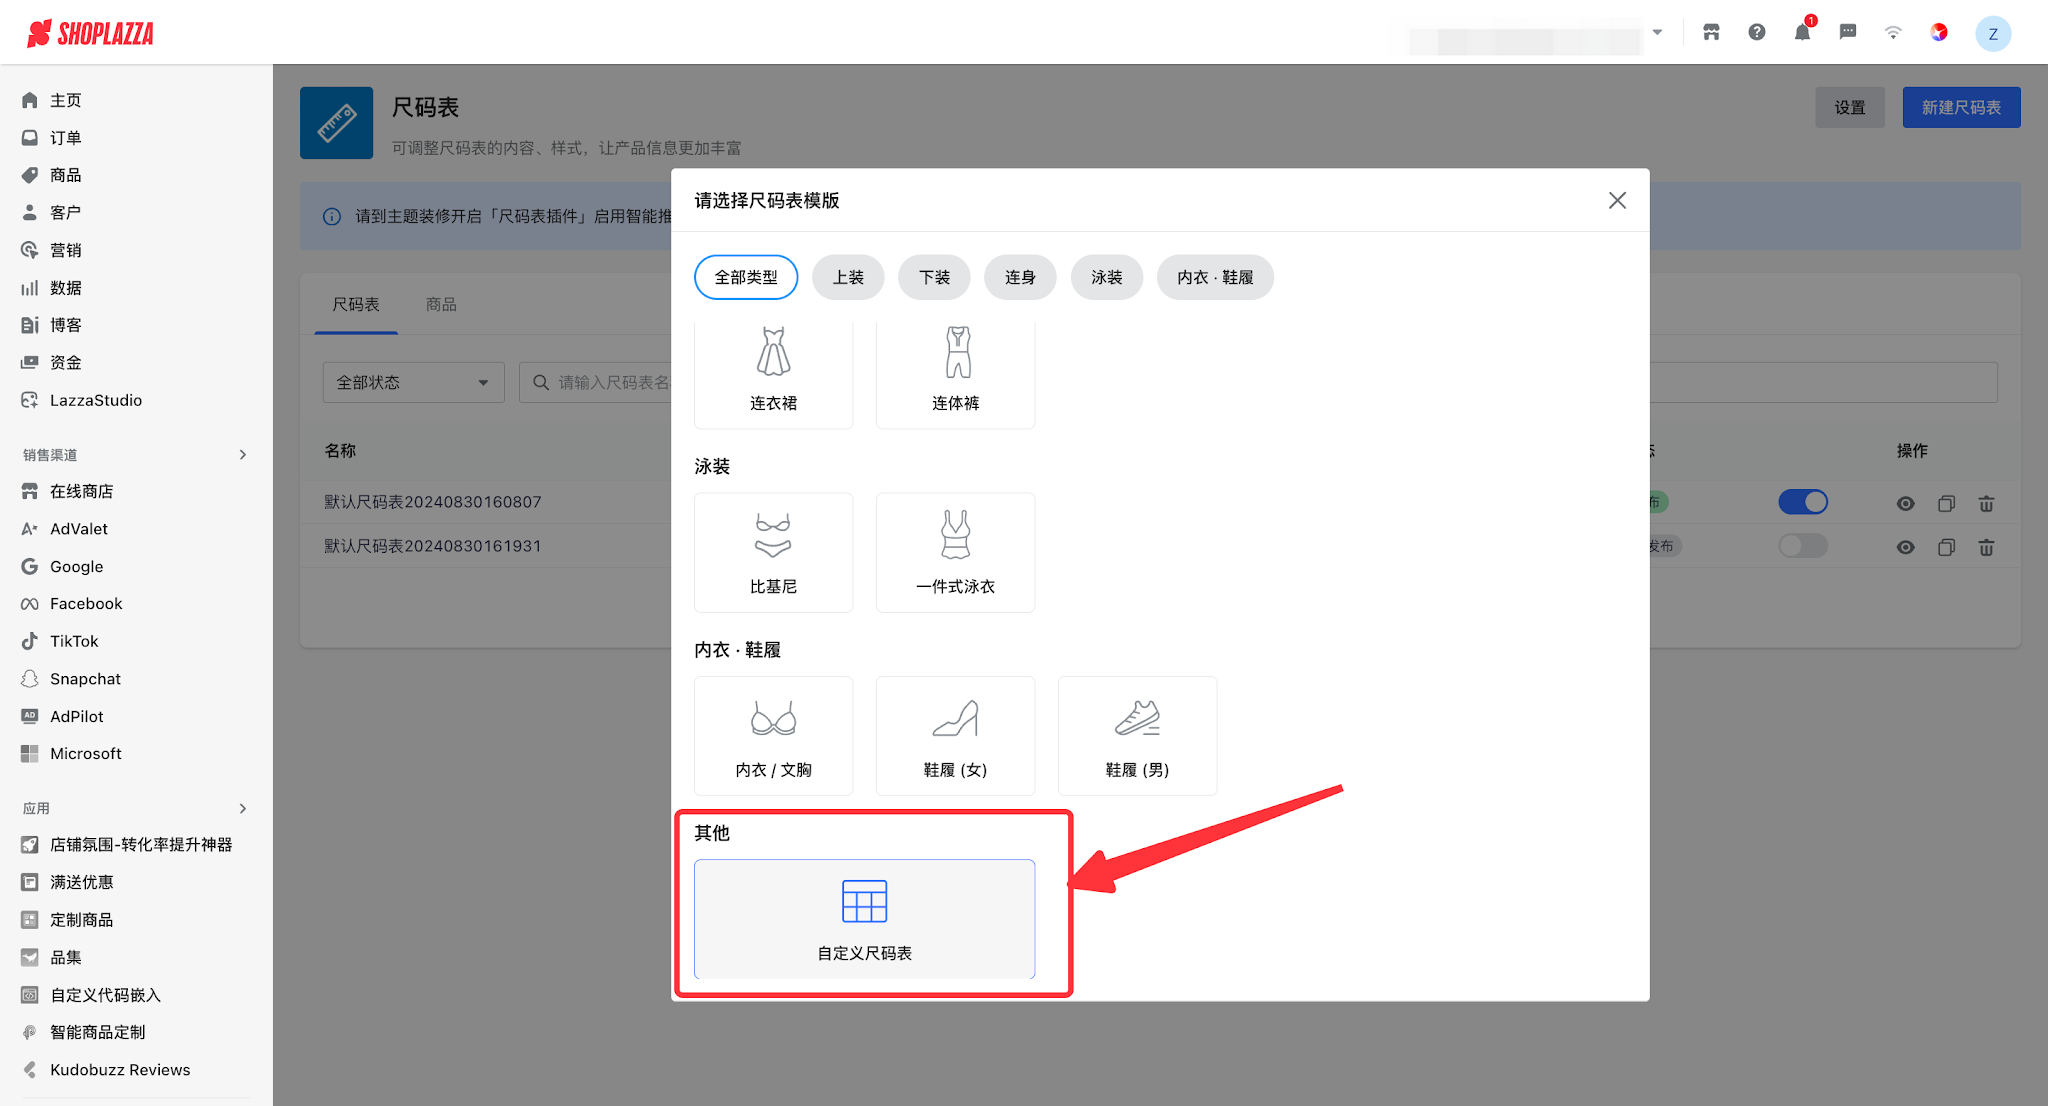Viewport: 2048px width, 1106px height.
Task: Filter templates by 下装
Action: click(934, 277)
